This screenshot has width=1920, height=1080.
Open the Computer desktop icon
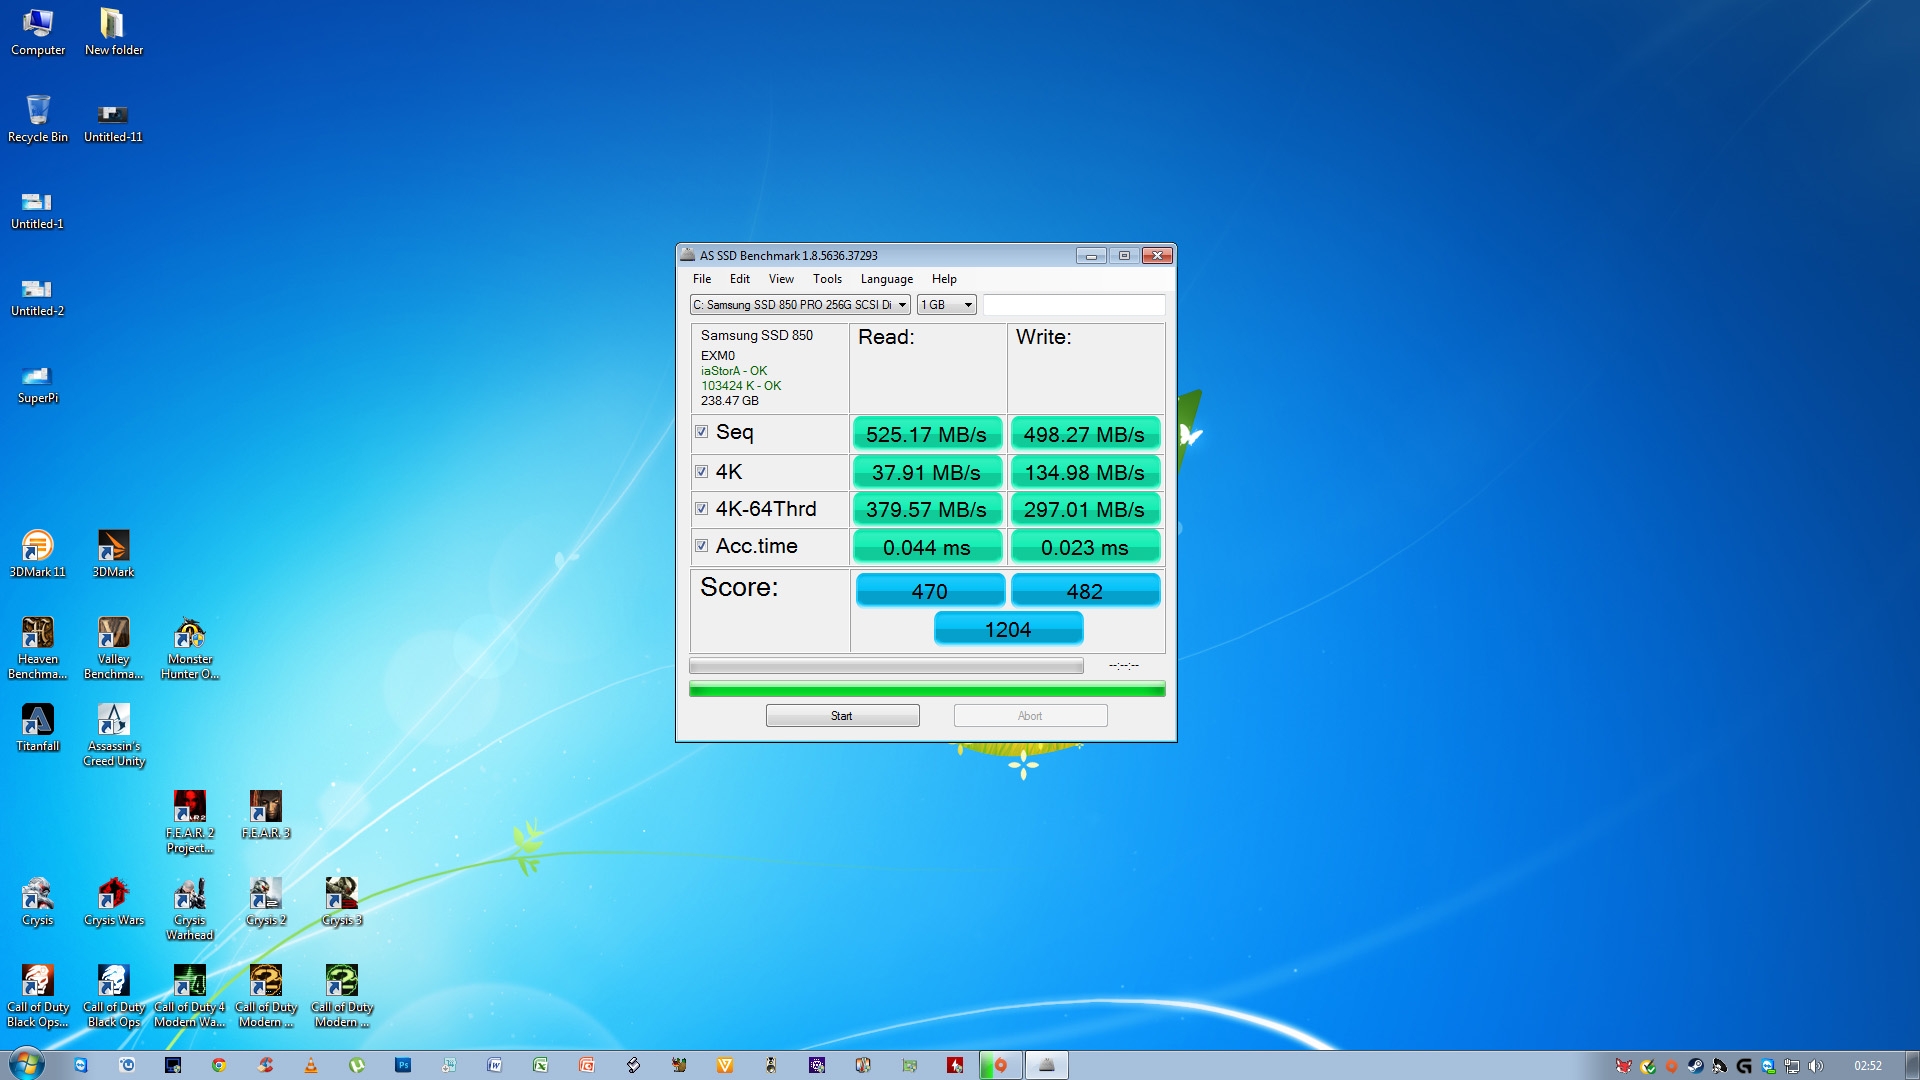(38, 31)
